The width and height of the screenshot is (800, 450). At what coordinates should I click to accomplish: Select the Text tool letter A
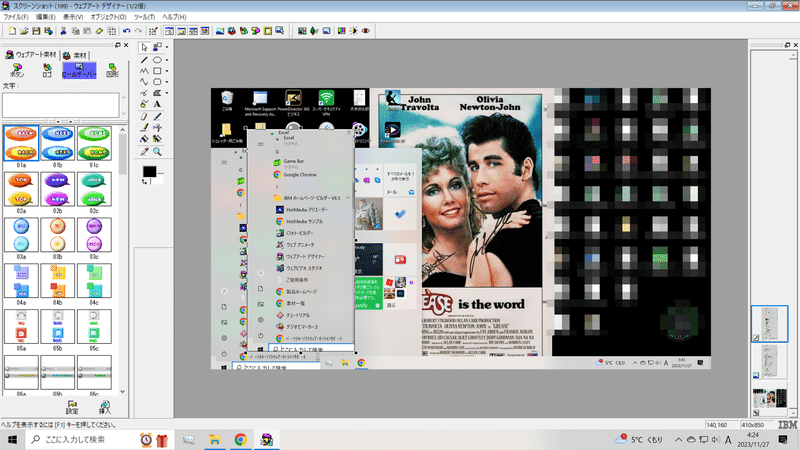click(157, 104)
